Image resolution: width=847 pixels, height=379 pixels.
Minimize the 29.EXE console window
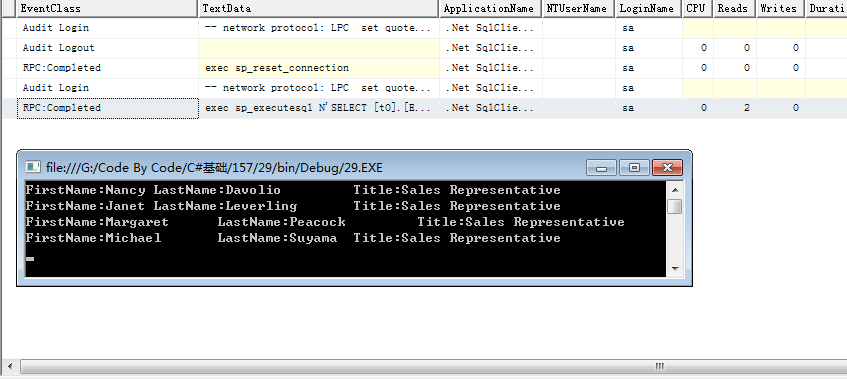coord(601,168)
